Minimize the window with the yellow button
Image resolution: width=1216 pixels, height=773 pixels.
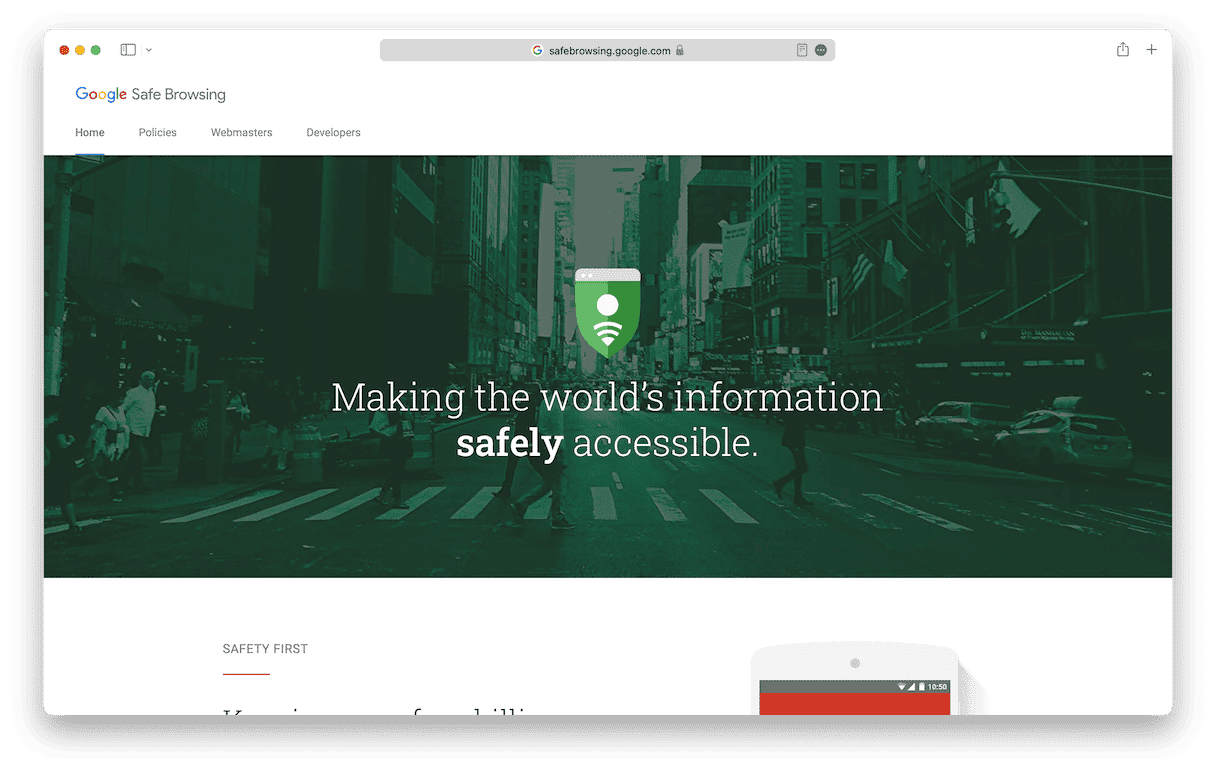(x=80, y=50)
